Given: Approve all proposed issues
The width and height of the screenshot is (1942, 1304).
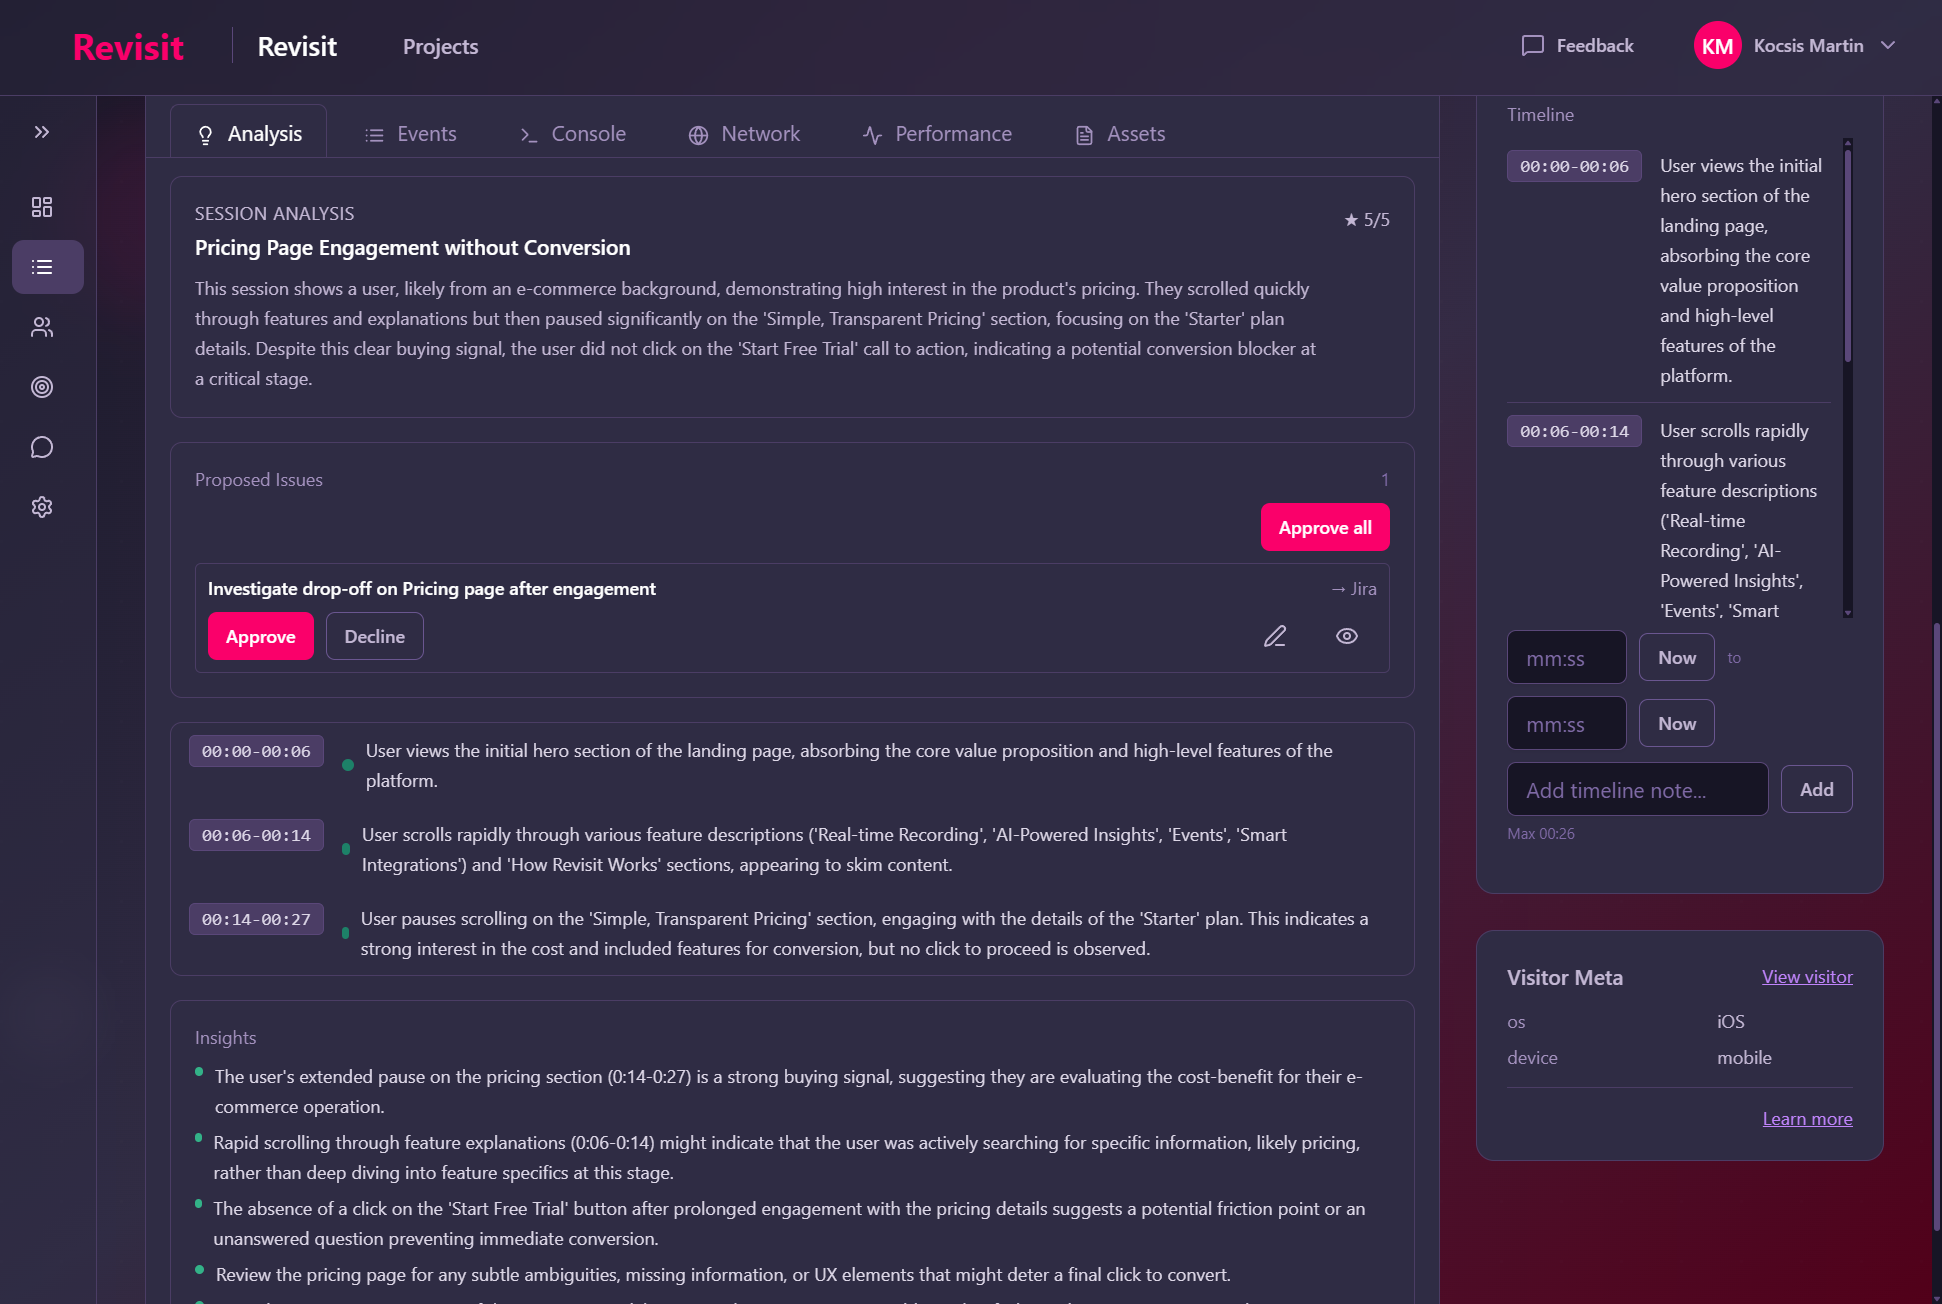Looking at the screenshot, I should 1324,527.
